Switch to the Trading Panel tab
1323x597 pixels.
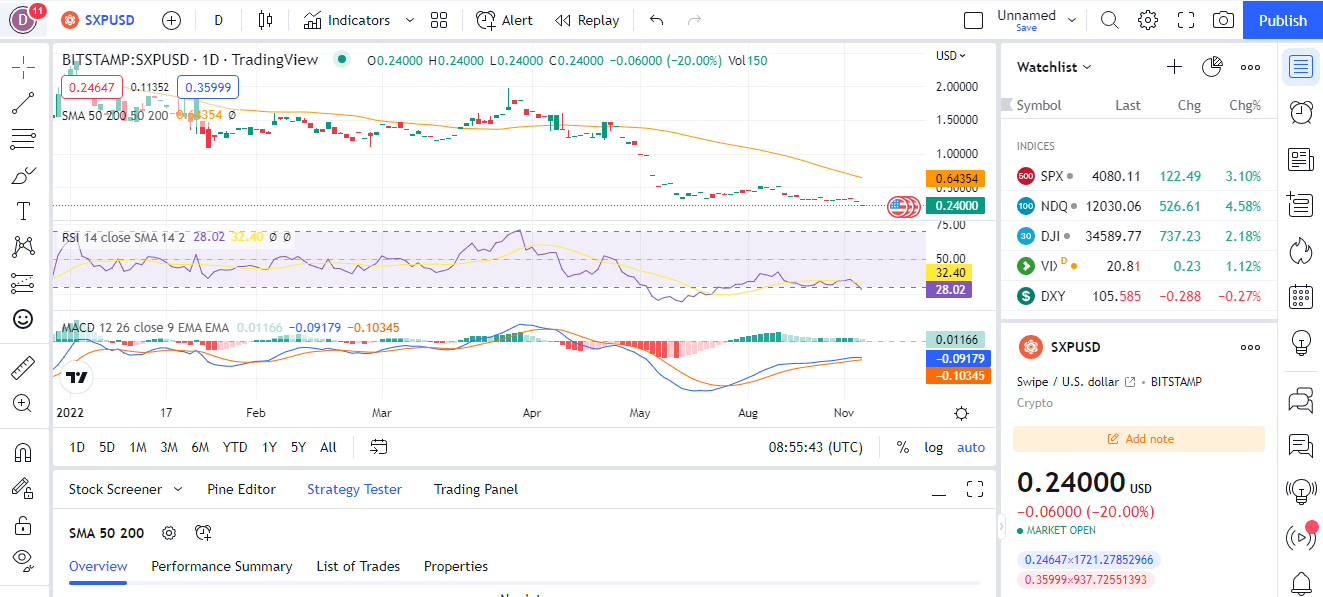tap(476, 489)
